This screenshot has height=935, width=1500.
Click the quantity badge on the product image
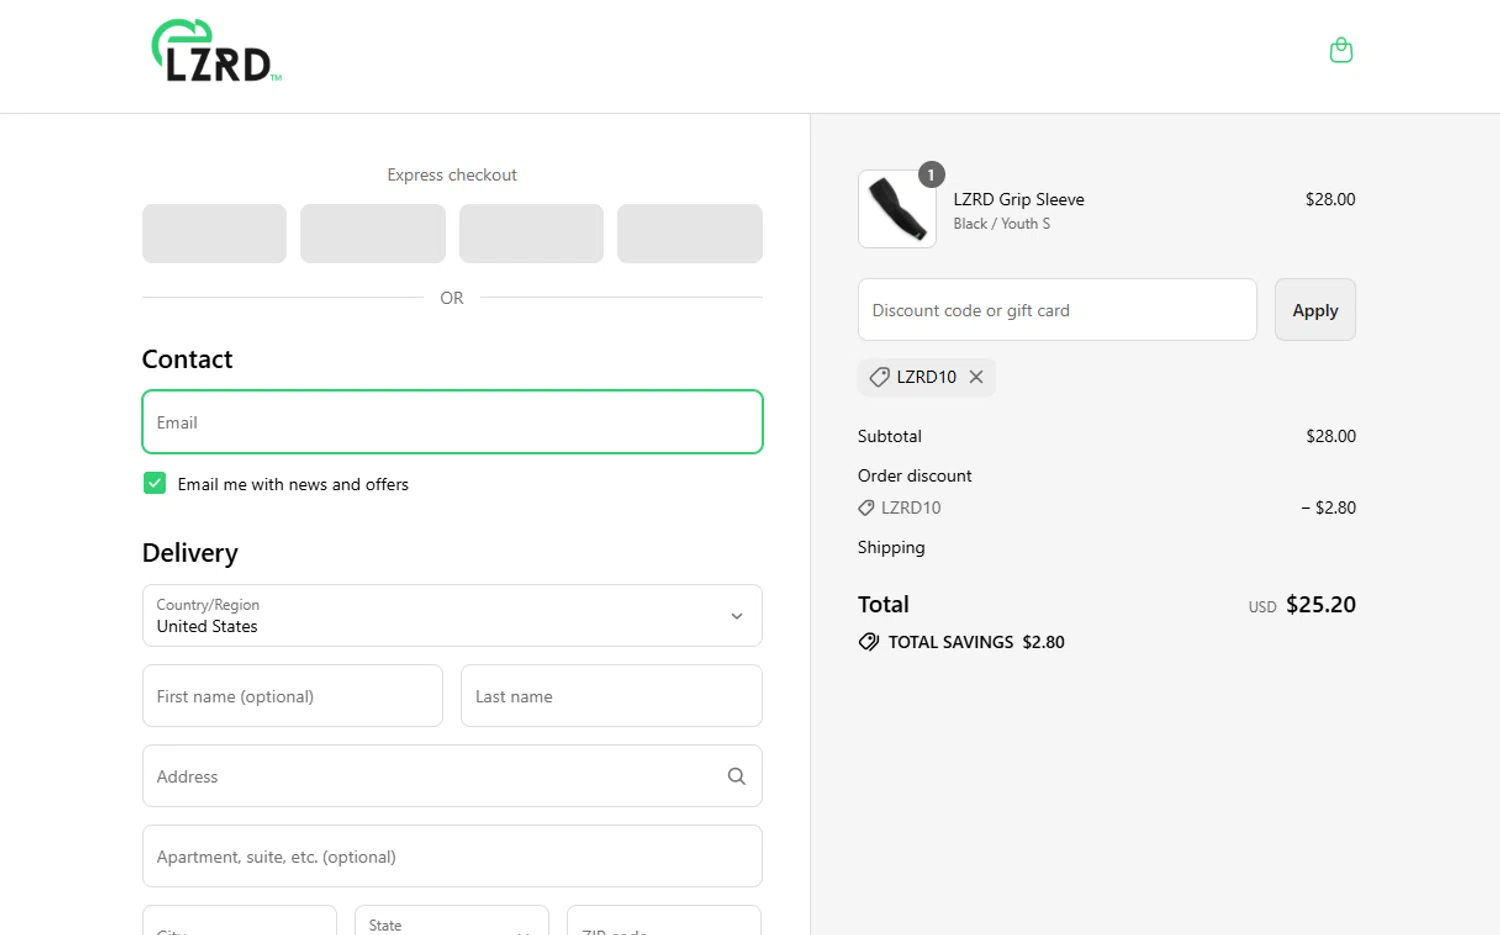pos(931,175)
